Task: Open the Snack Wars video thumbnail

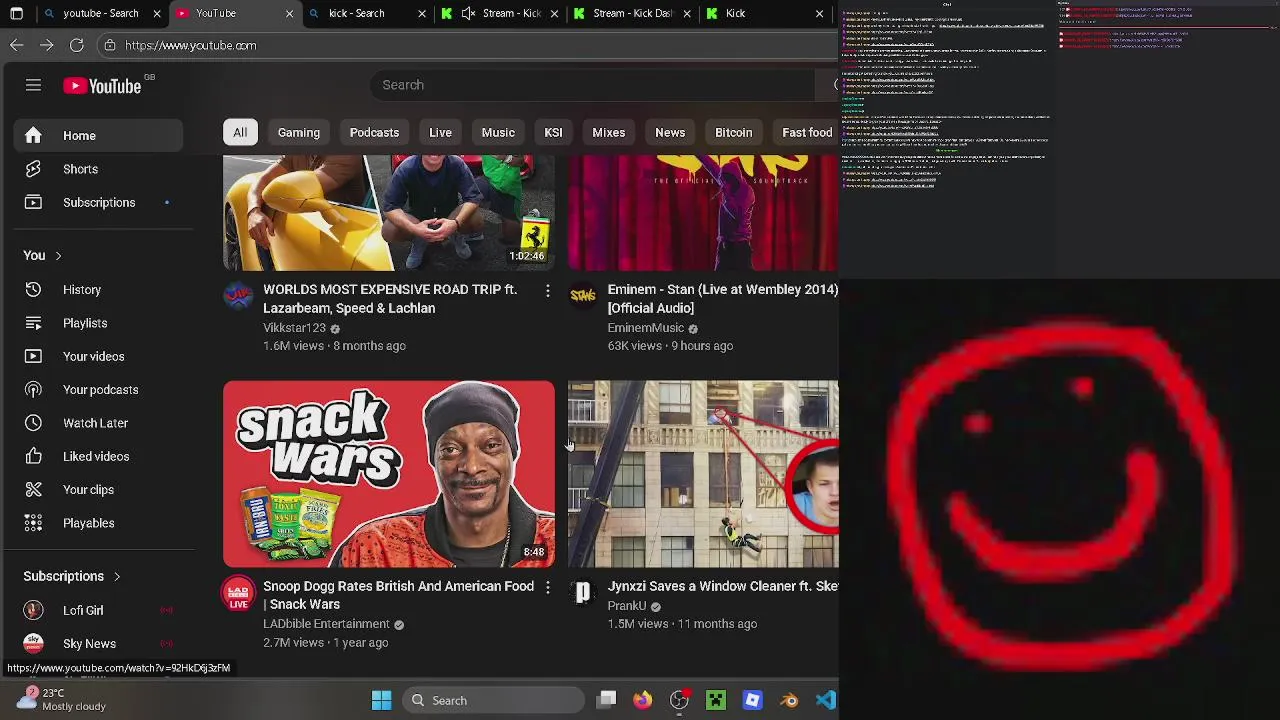Action: pyautogui.click(x=389, y=474)
